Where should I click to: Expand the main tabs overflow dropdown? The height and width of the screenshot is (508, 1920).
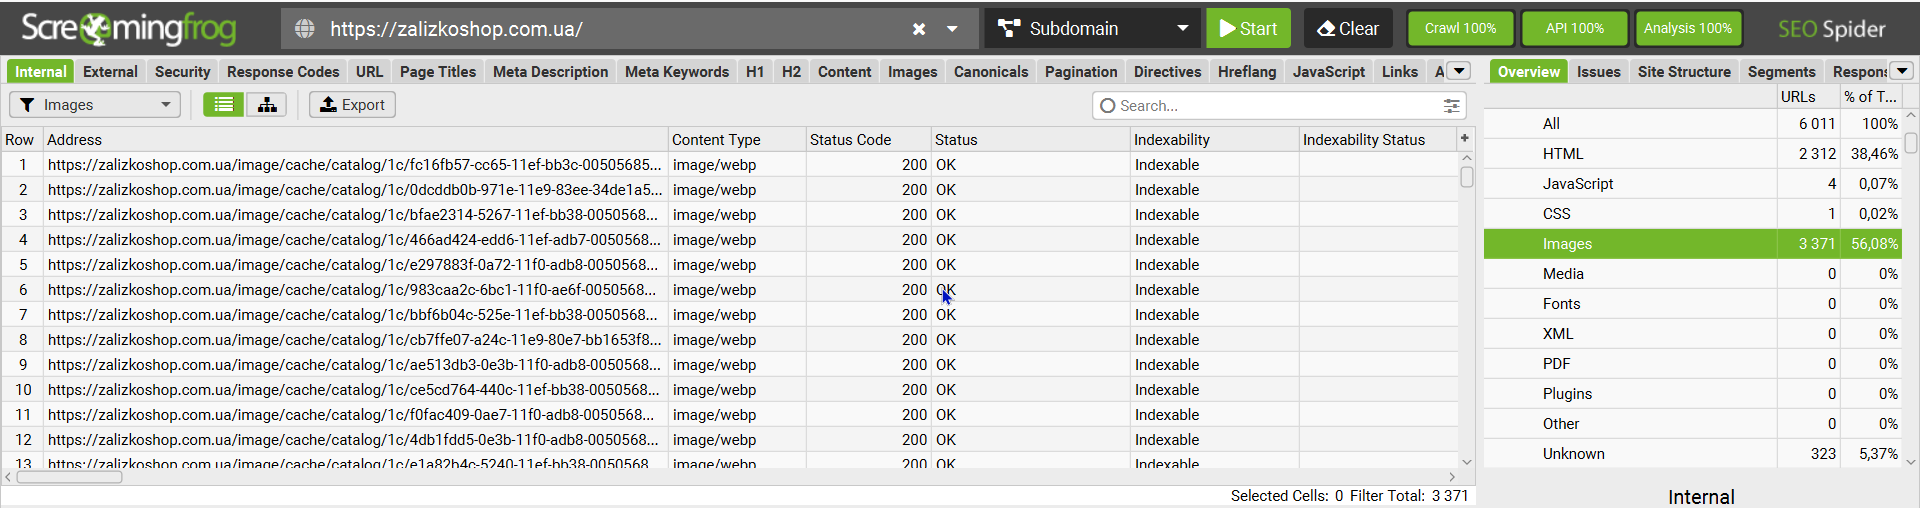pos(1460,71)
